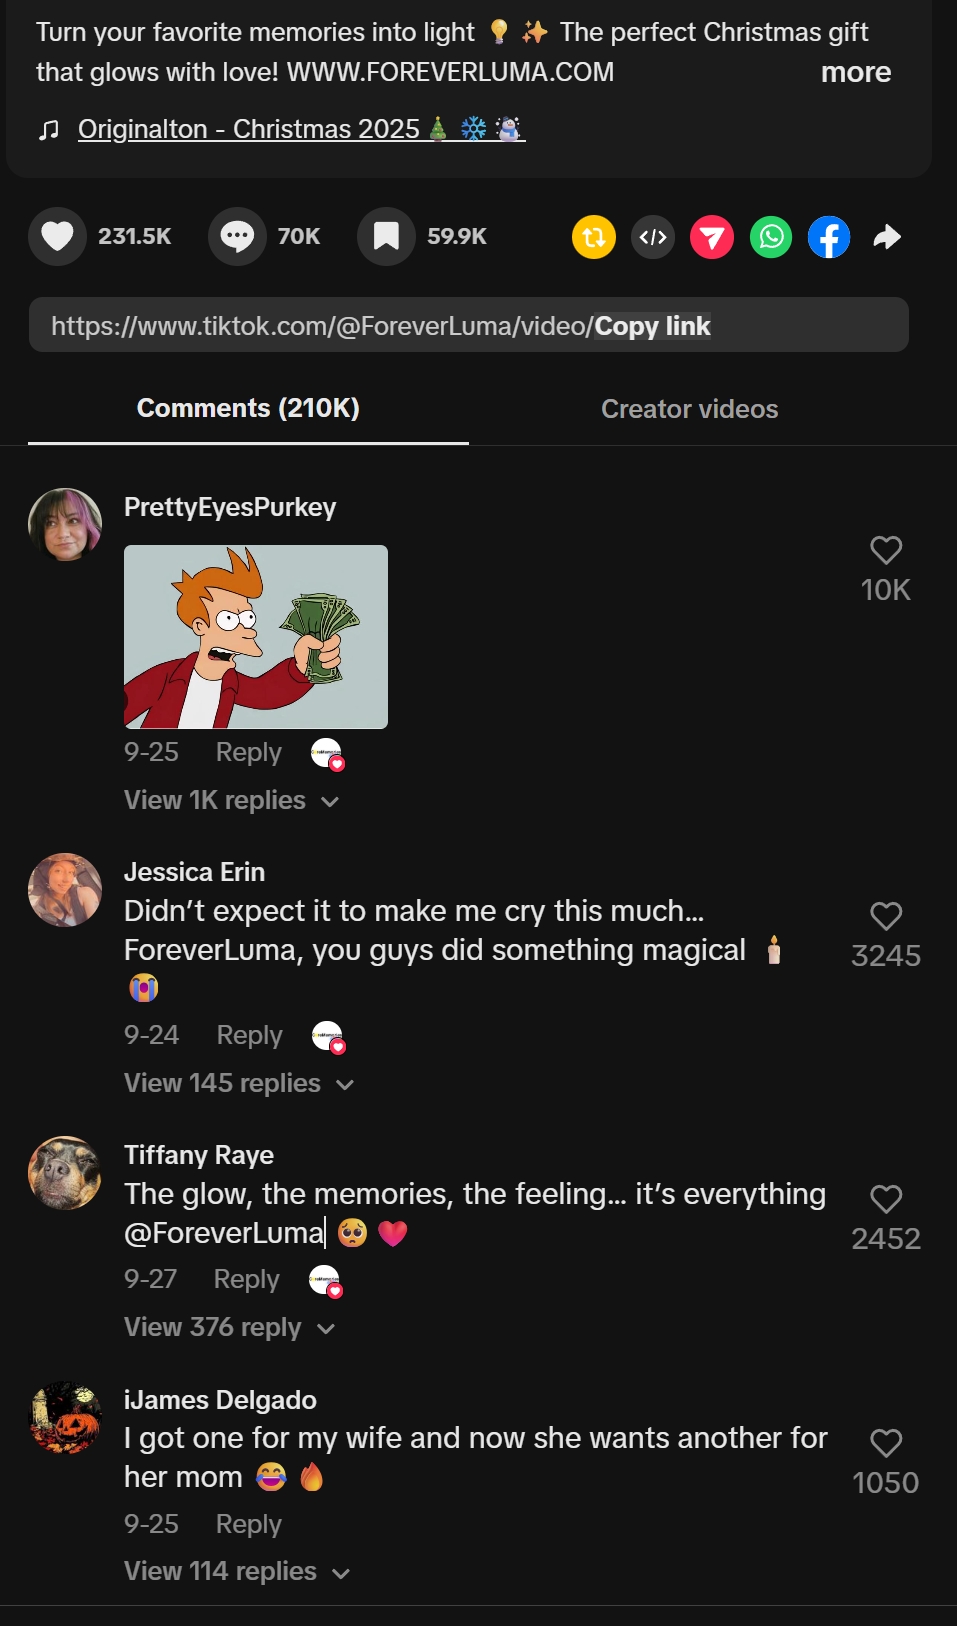Like Jessica Erin's comment
Screen dimensions: 957x1626
[886, 916]
